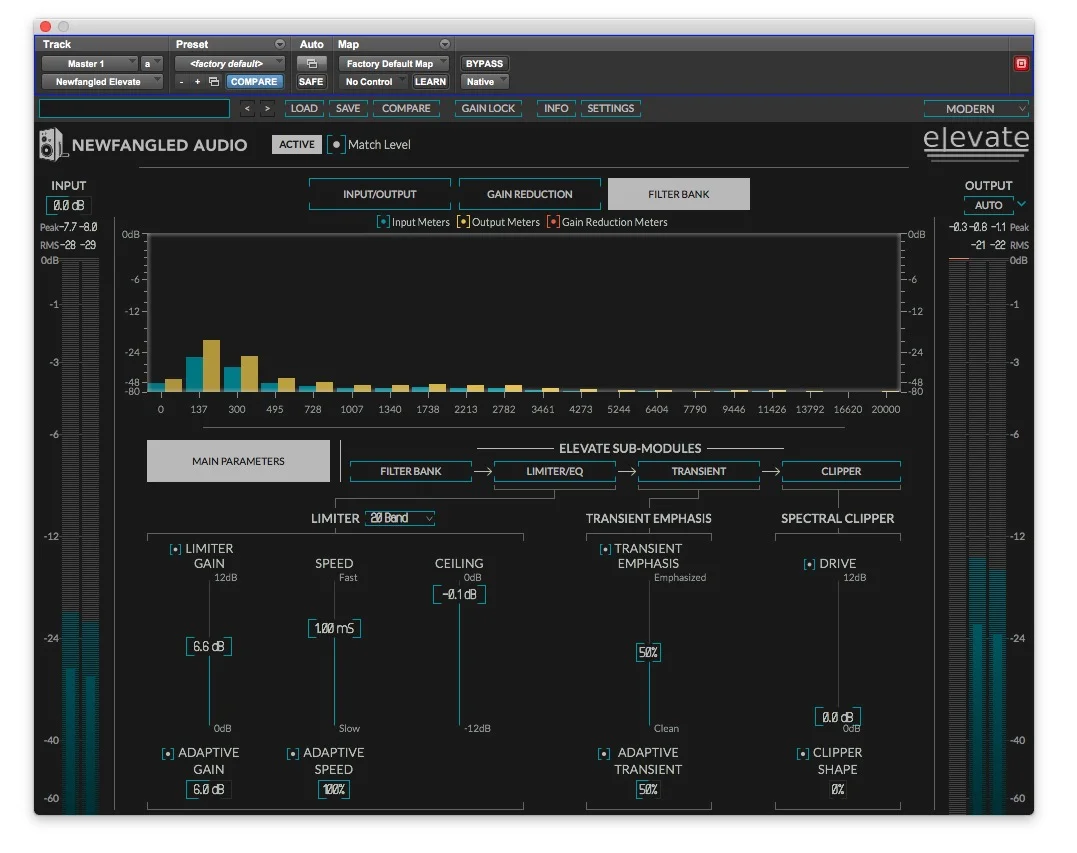This screenshot has height=853, width=1077.
Task: Click the Clipper Shape 0% value
Action: tap(838, 790)
